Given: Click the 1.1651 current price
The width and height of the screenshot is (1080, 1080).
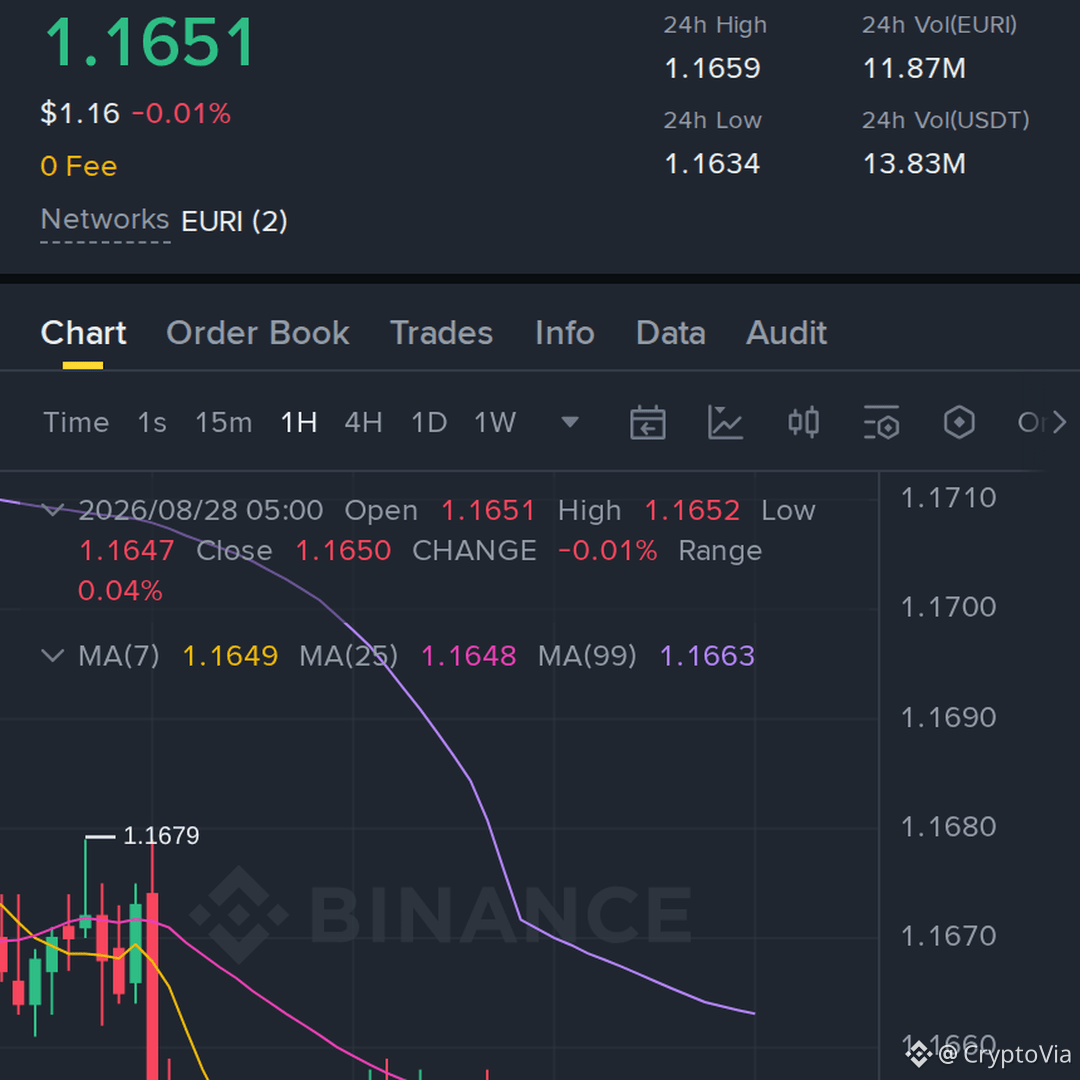Looking at the screenshot, I should tap(150, 43).
